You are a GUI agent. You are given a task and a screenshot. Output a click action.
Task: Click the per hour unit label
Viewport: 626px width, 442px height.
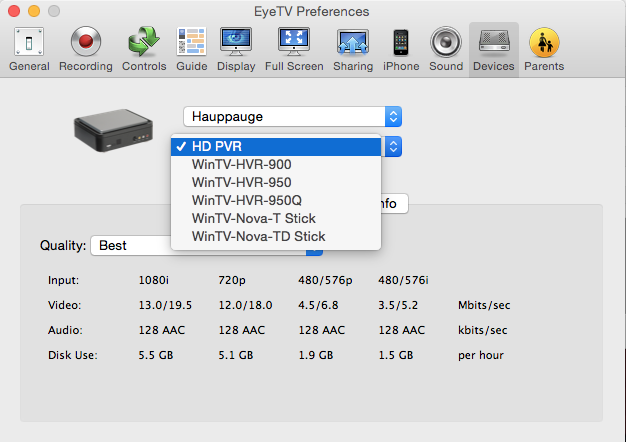(481, 355)
